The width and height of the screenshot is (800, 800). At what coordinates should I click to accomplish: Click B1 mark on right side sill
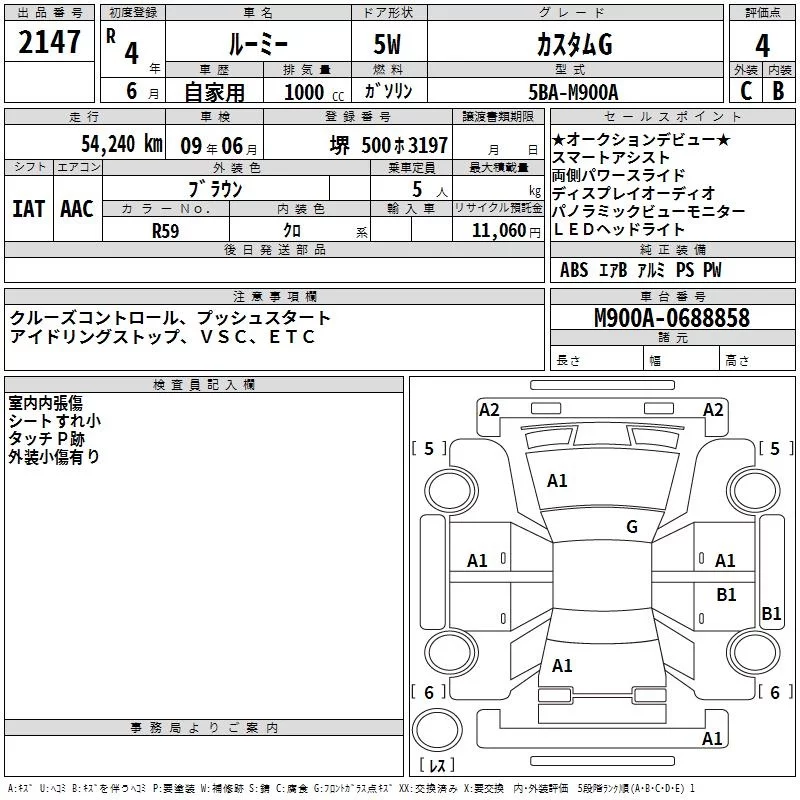point(771,613)
